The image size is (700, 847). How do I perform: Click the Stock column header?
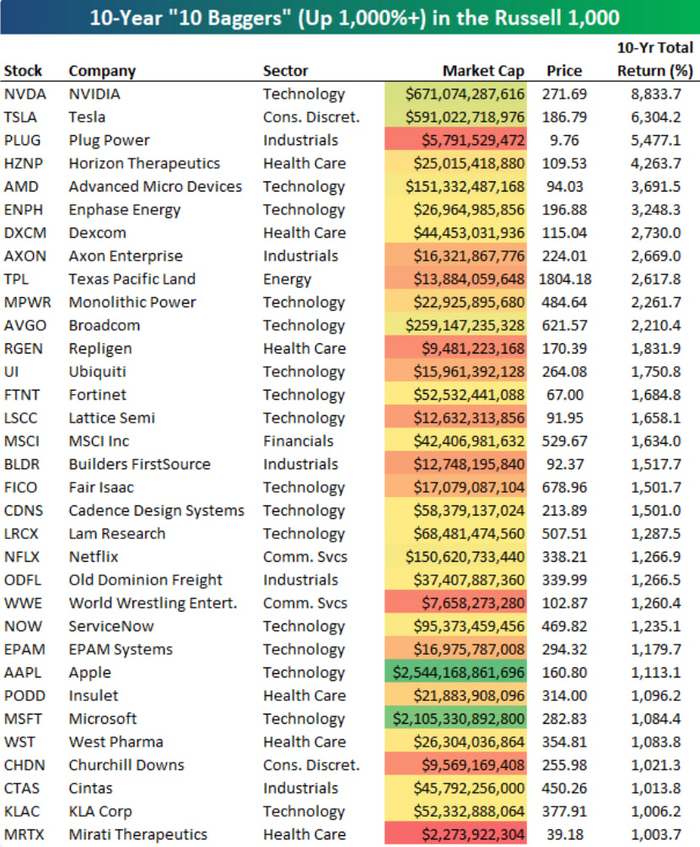click(23, 71)
